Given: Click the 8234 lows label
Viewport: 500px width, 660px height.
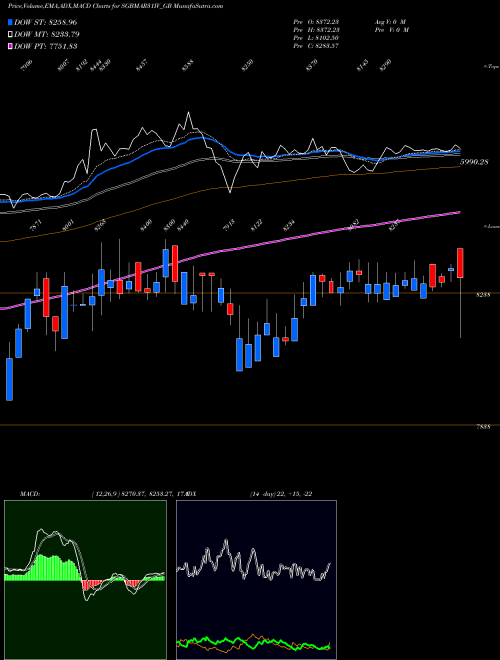Looking at the screenshot, I should pos(289,226).
